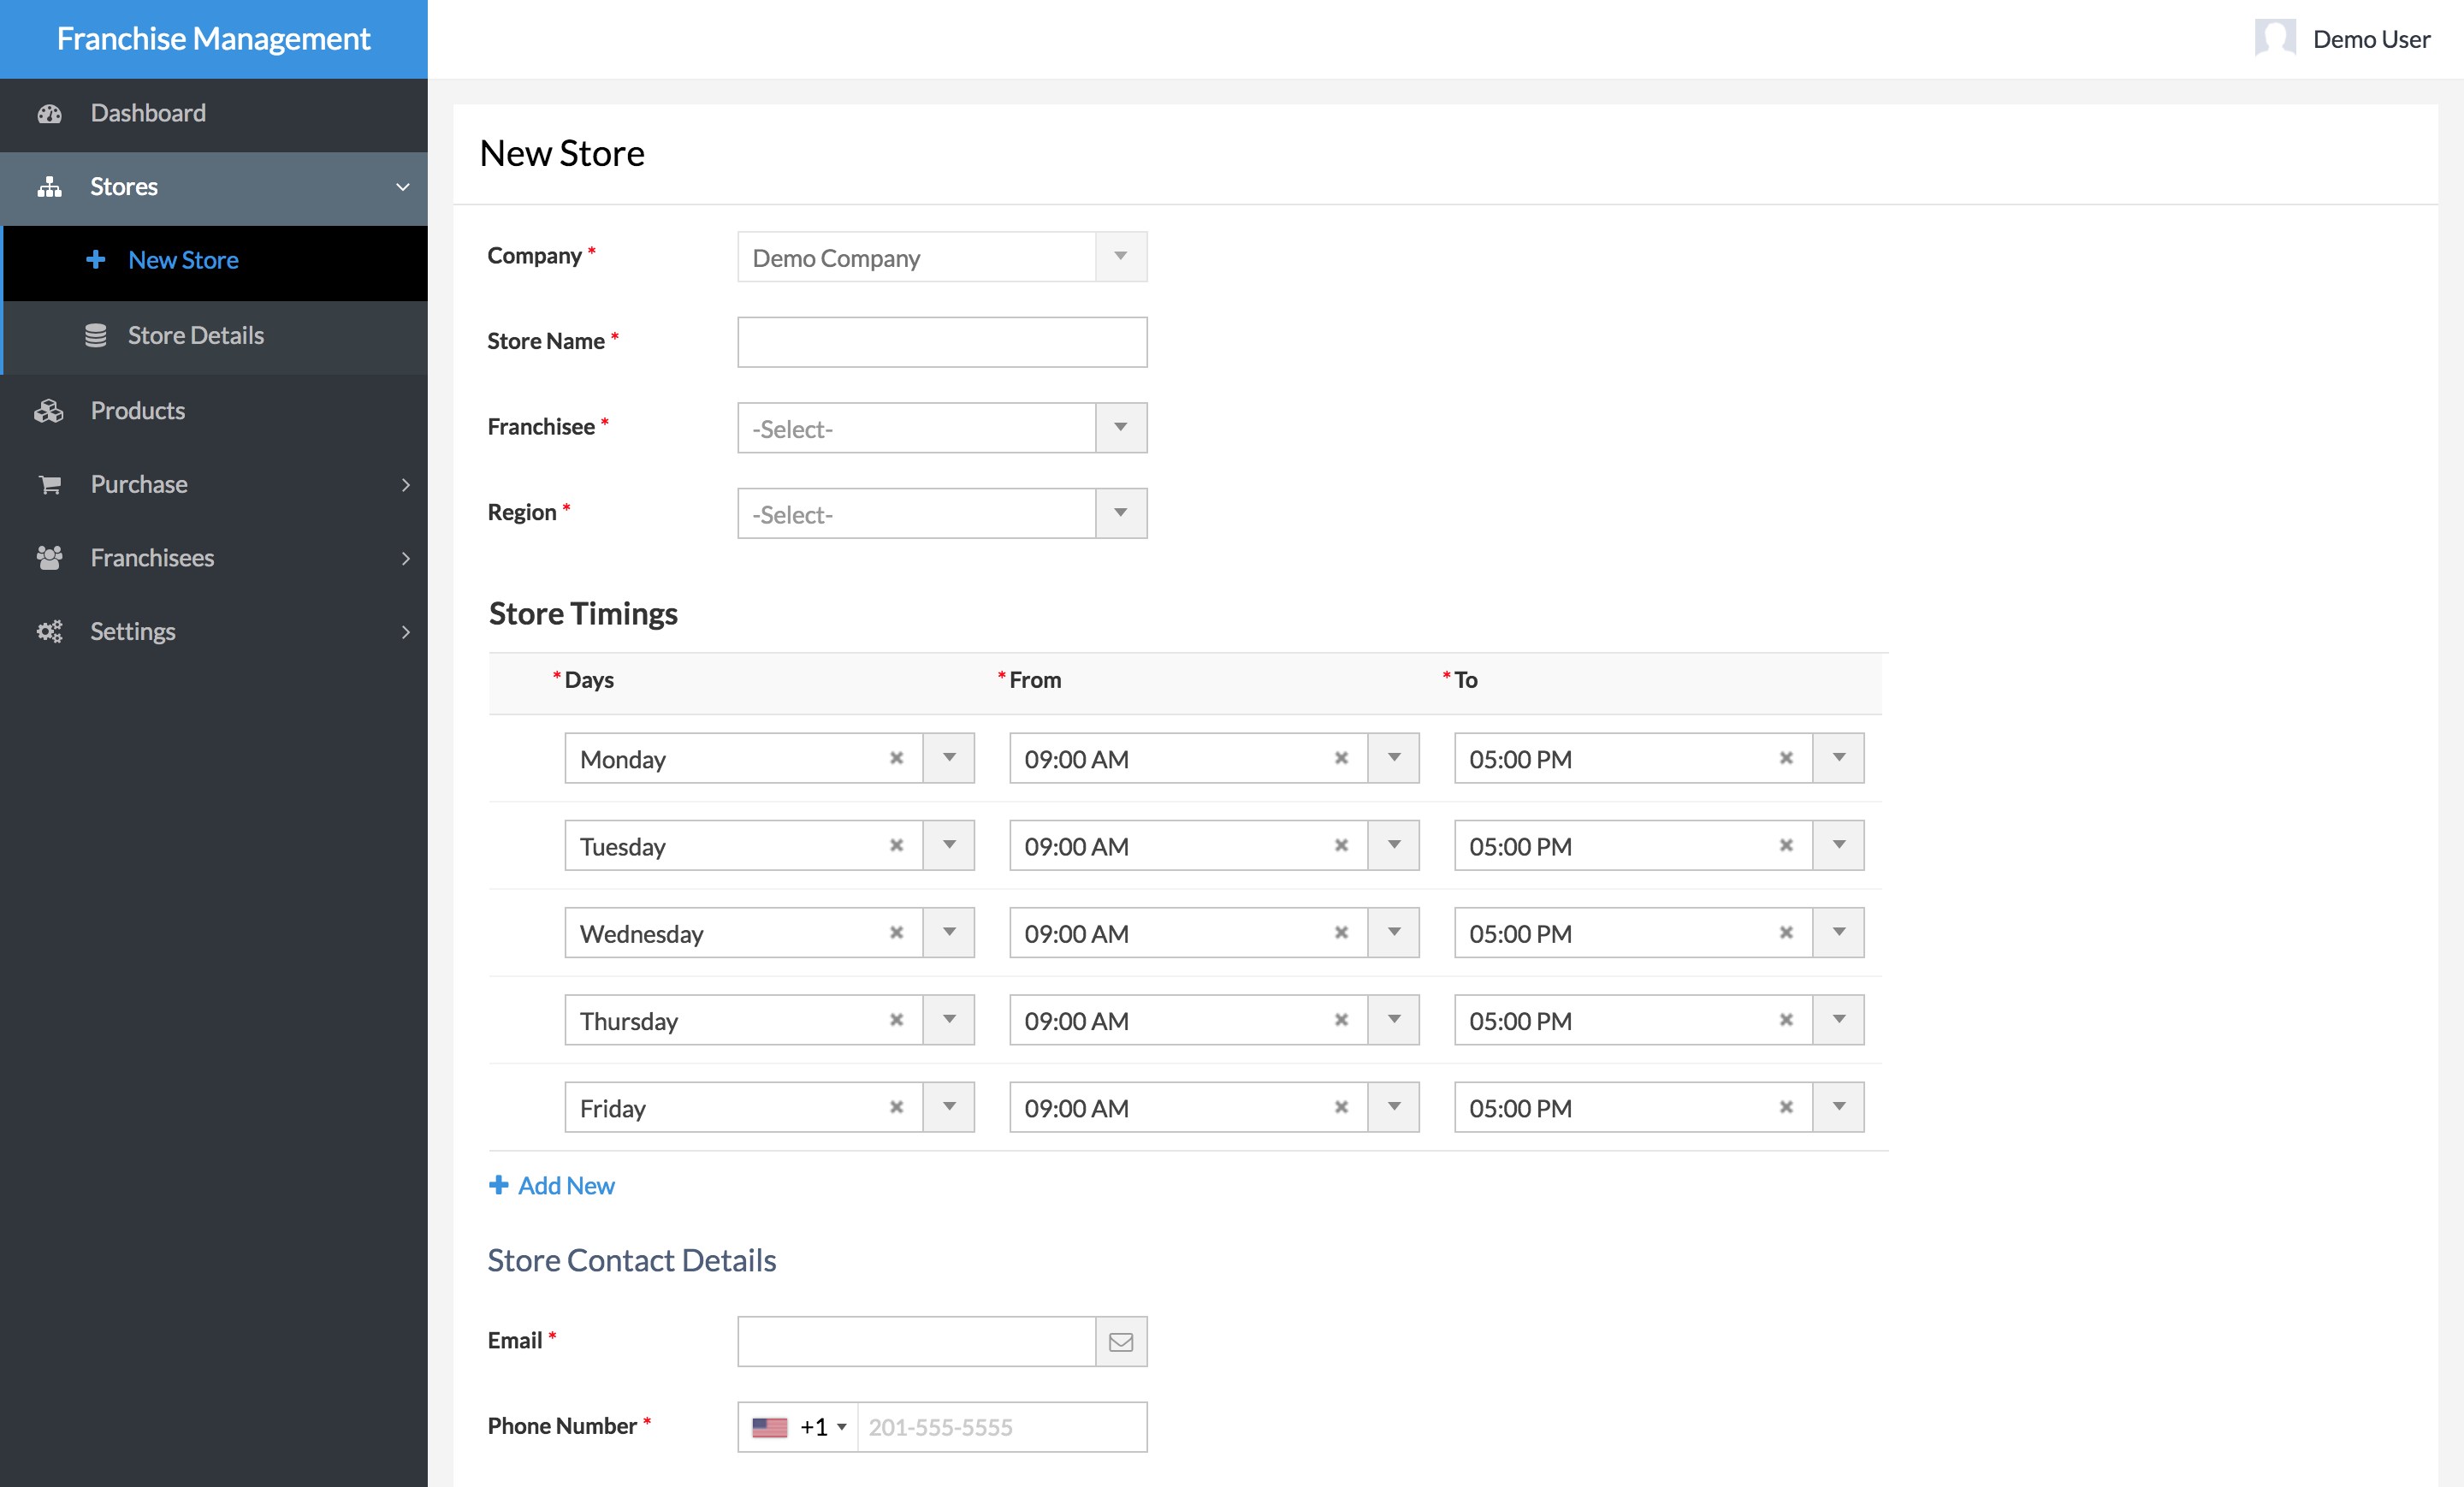Click the Settings icon in sidebar
The height and width of the screenshot is (1487, 2464).
coord(48,630)
